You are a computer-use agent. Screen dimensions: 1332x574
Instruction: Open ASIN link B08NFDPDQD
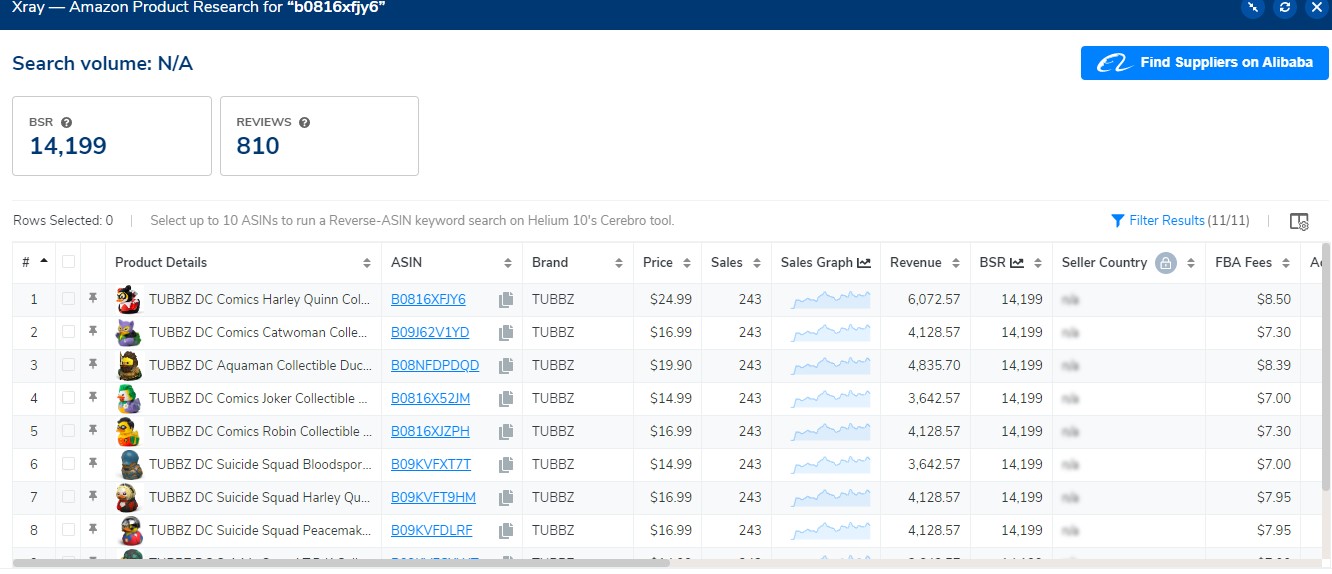coord(435,365)
